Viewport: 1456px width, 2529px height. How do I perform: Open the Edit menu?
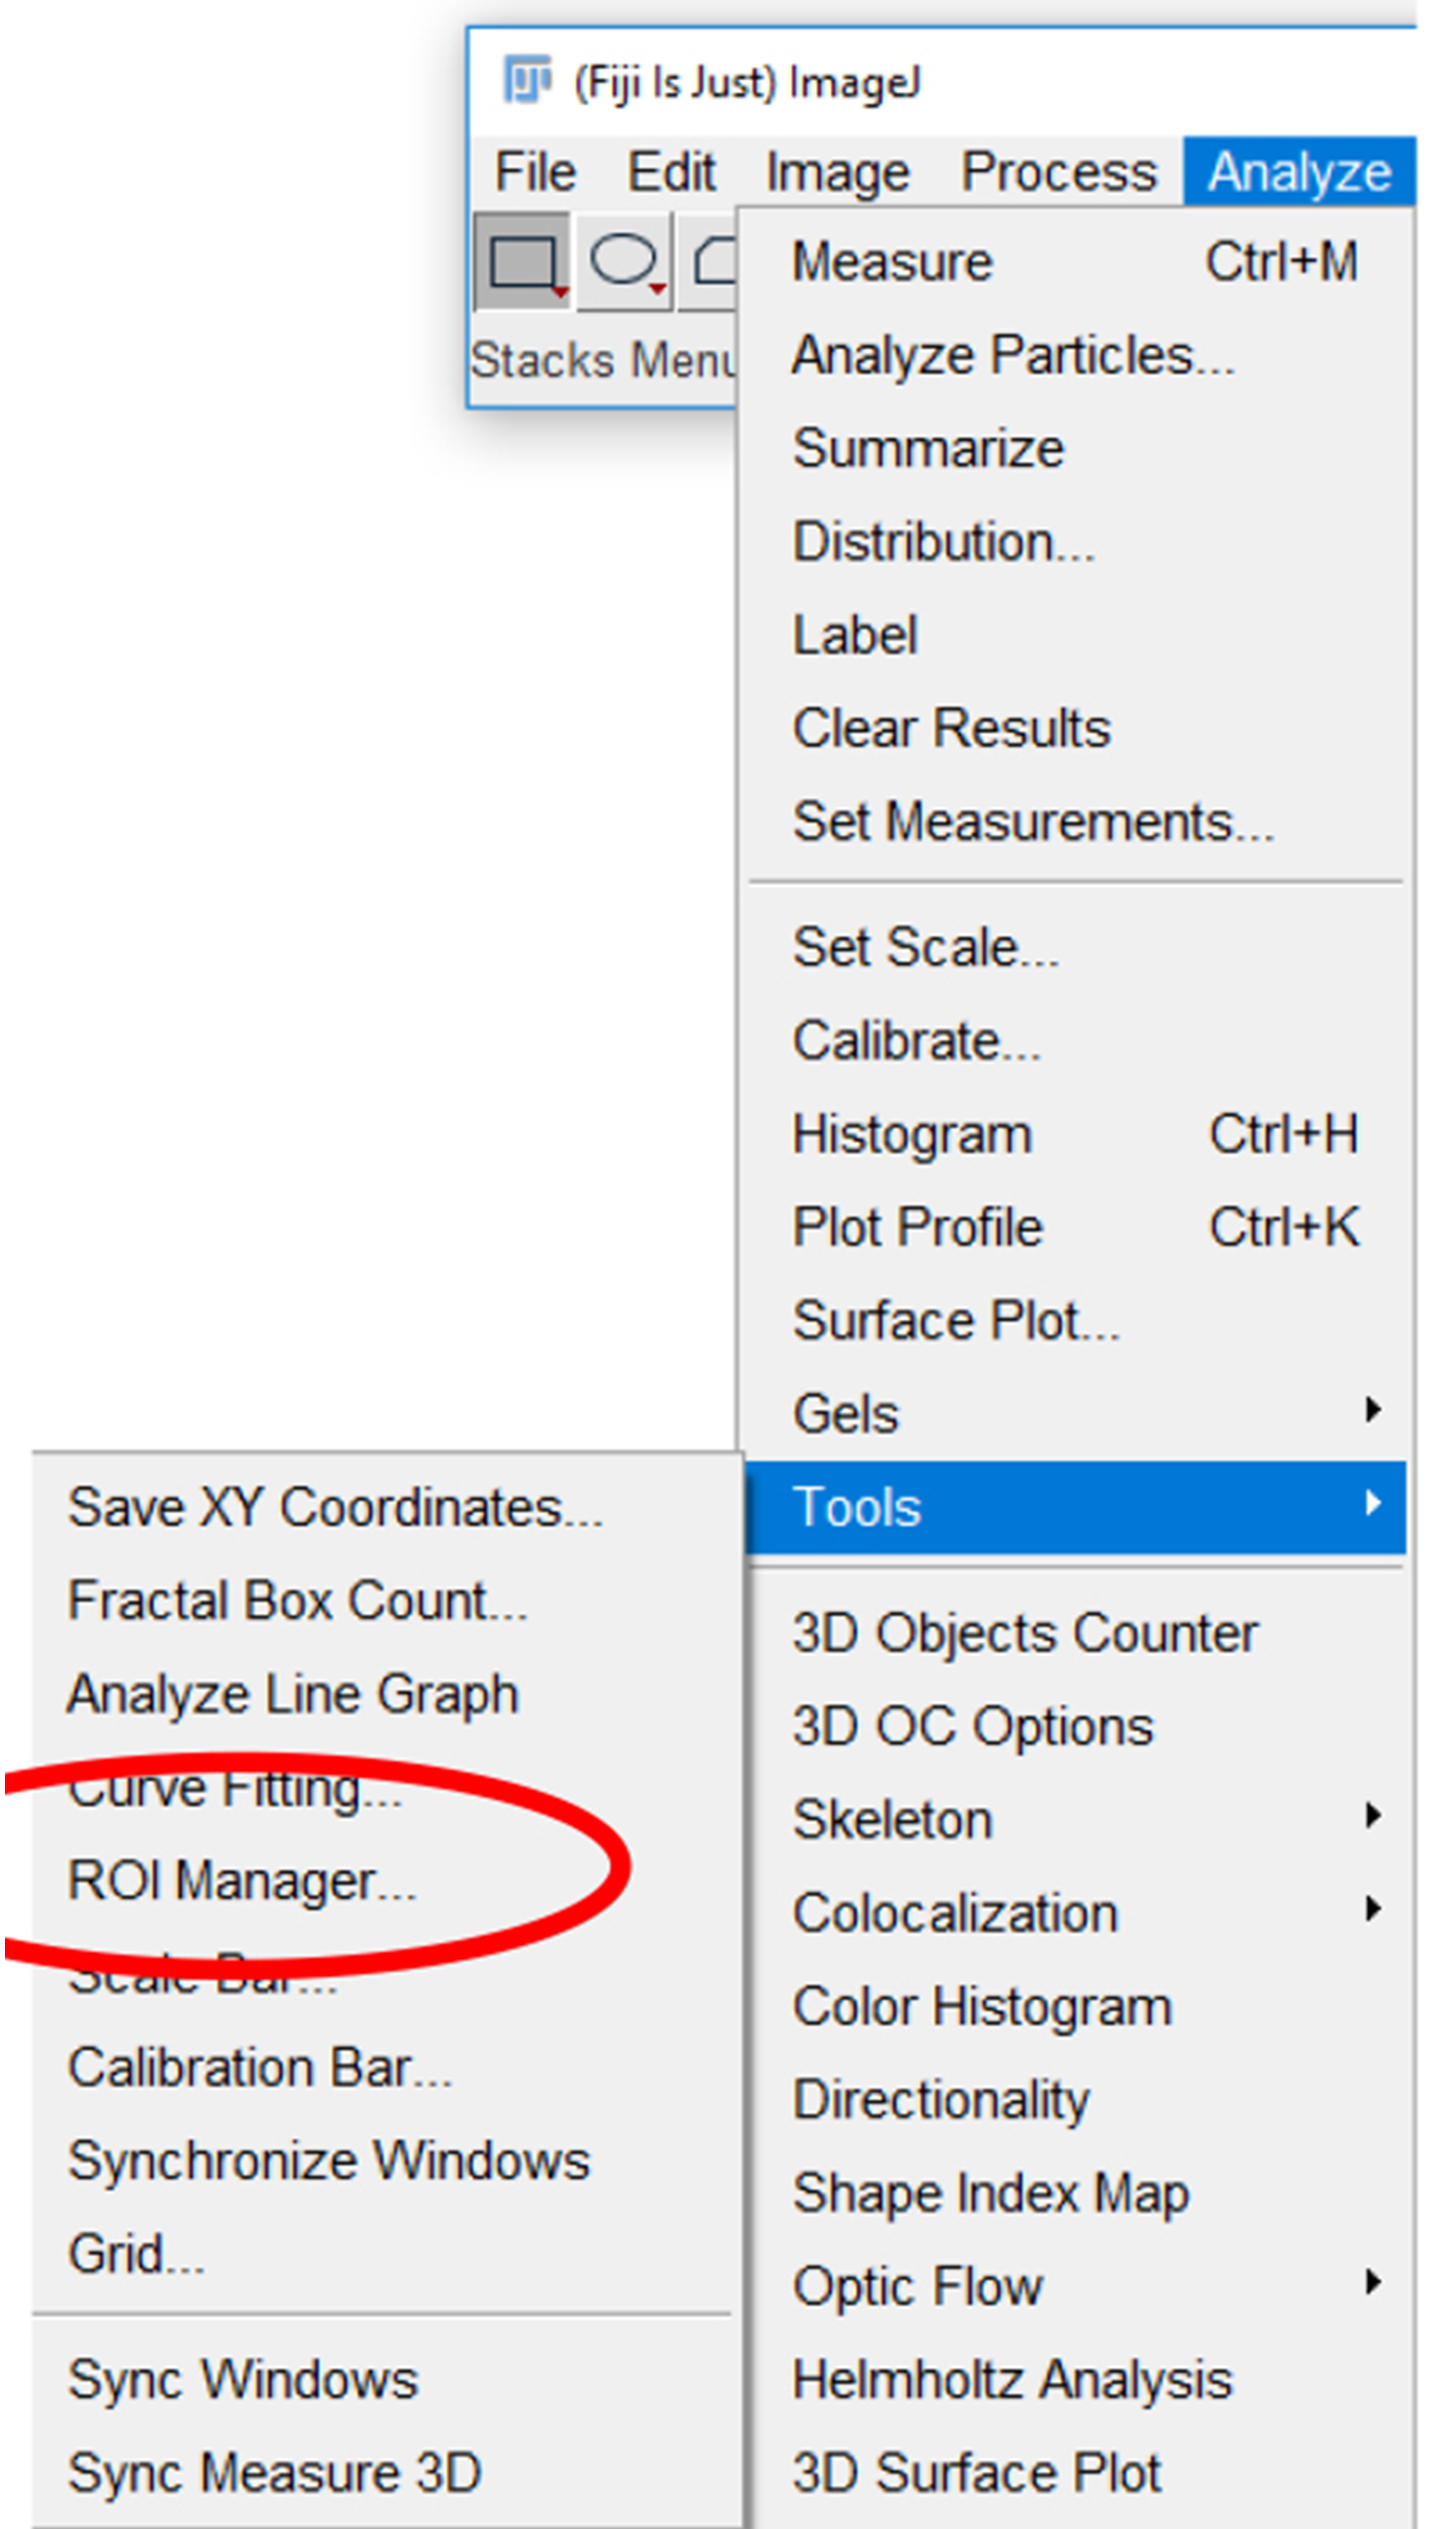(x=671, y=171)
